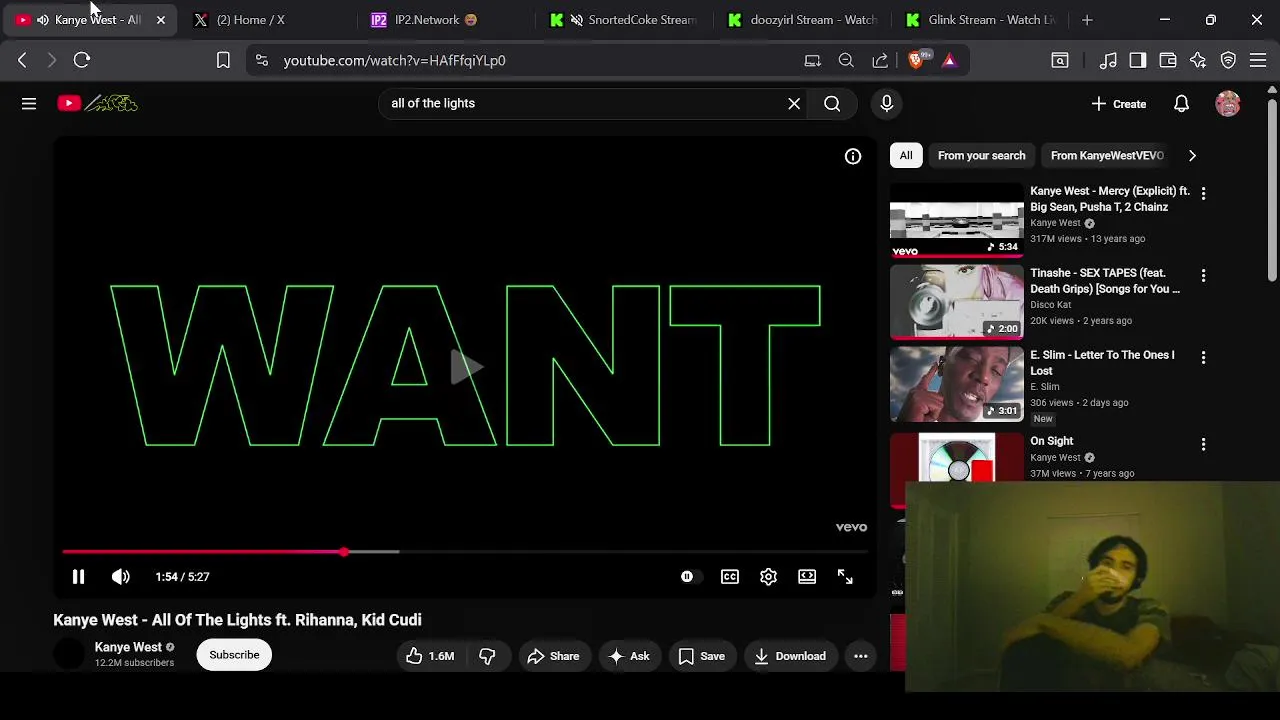Select the All filter chip

(x=906, y=155)
